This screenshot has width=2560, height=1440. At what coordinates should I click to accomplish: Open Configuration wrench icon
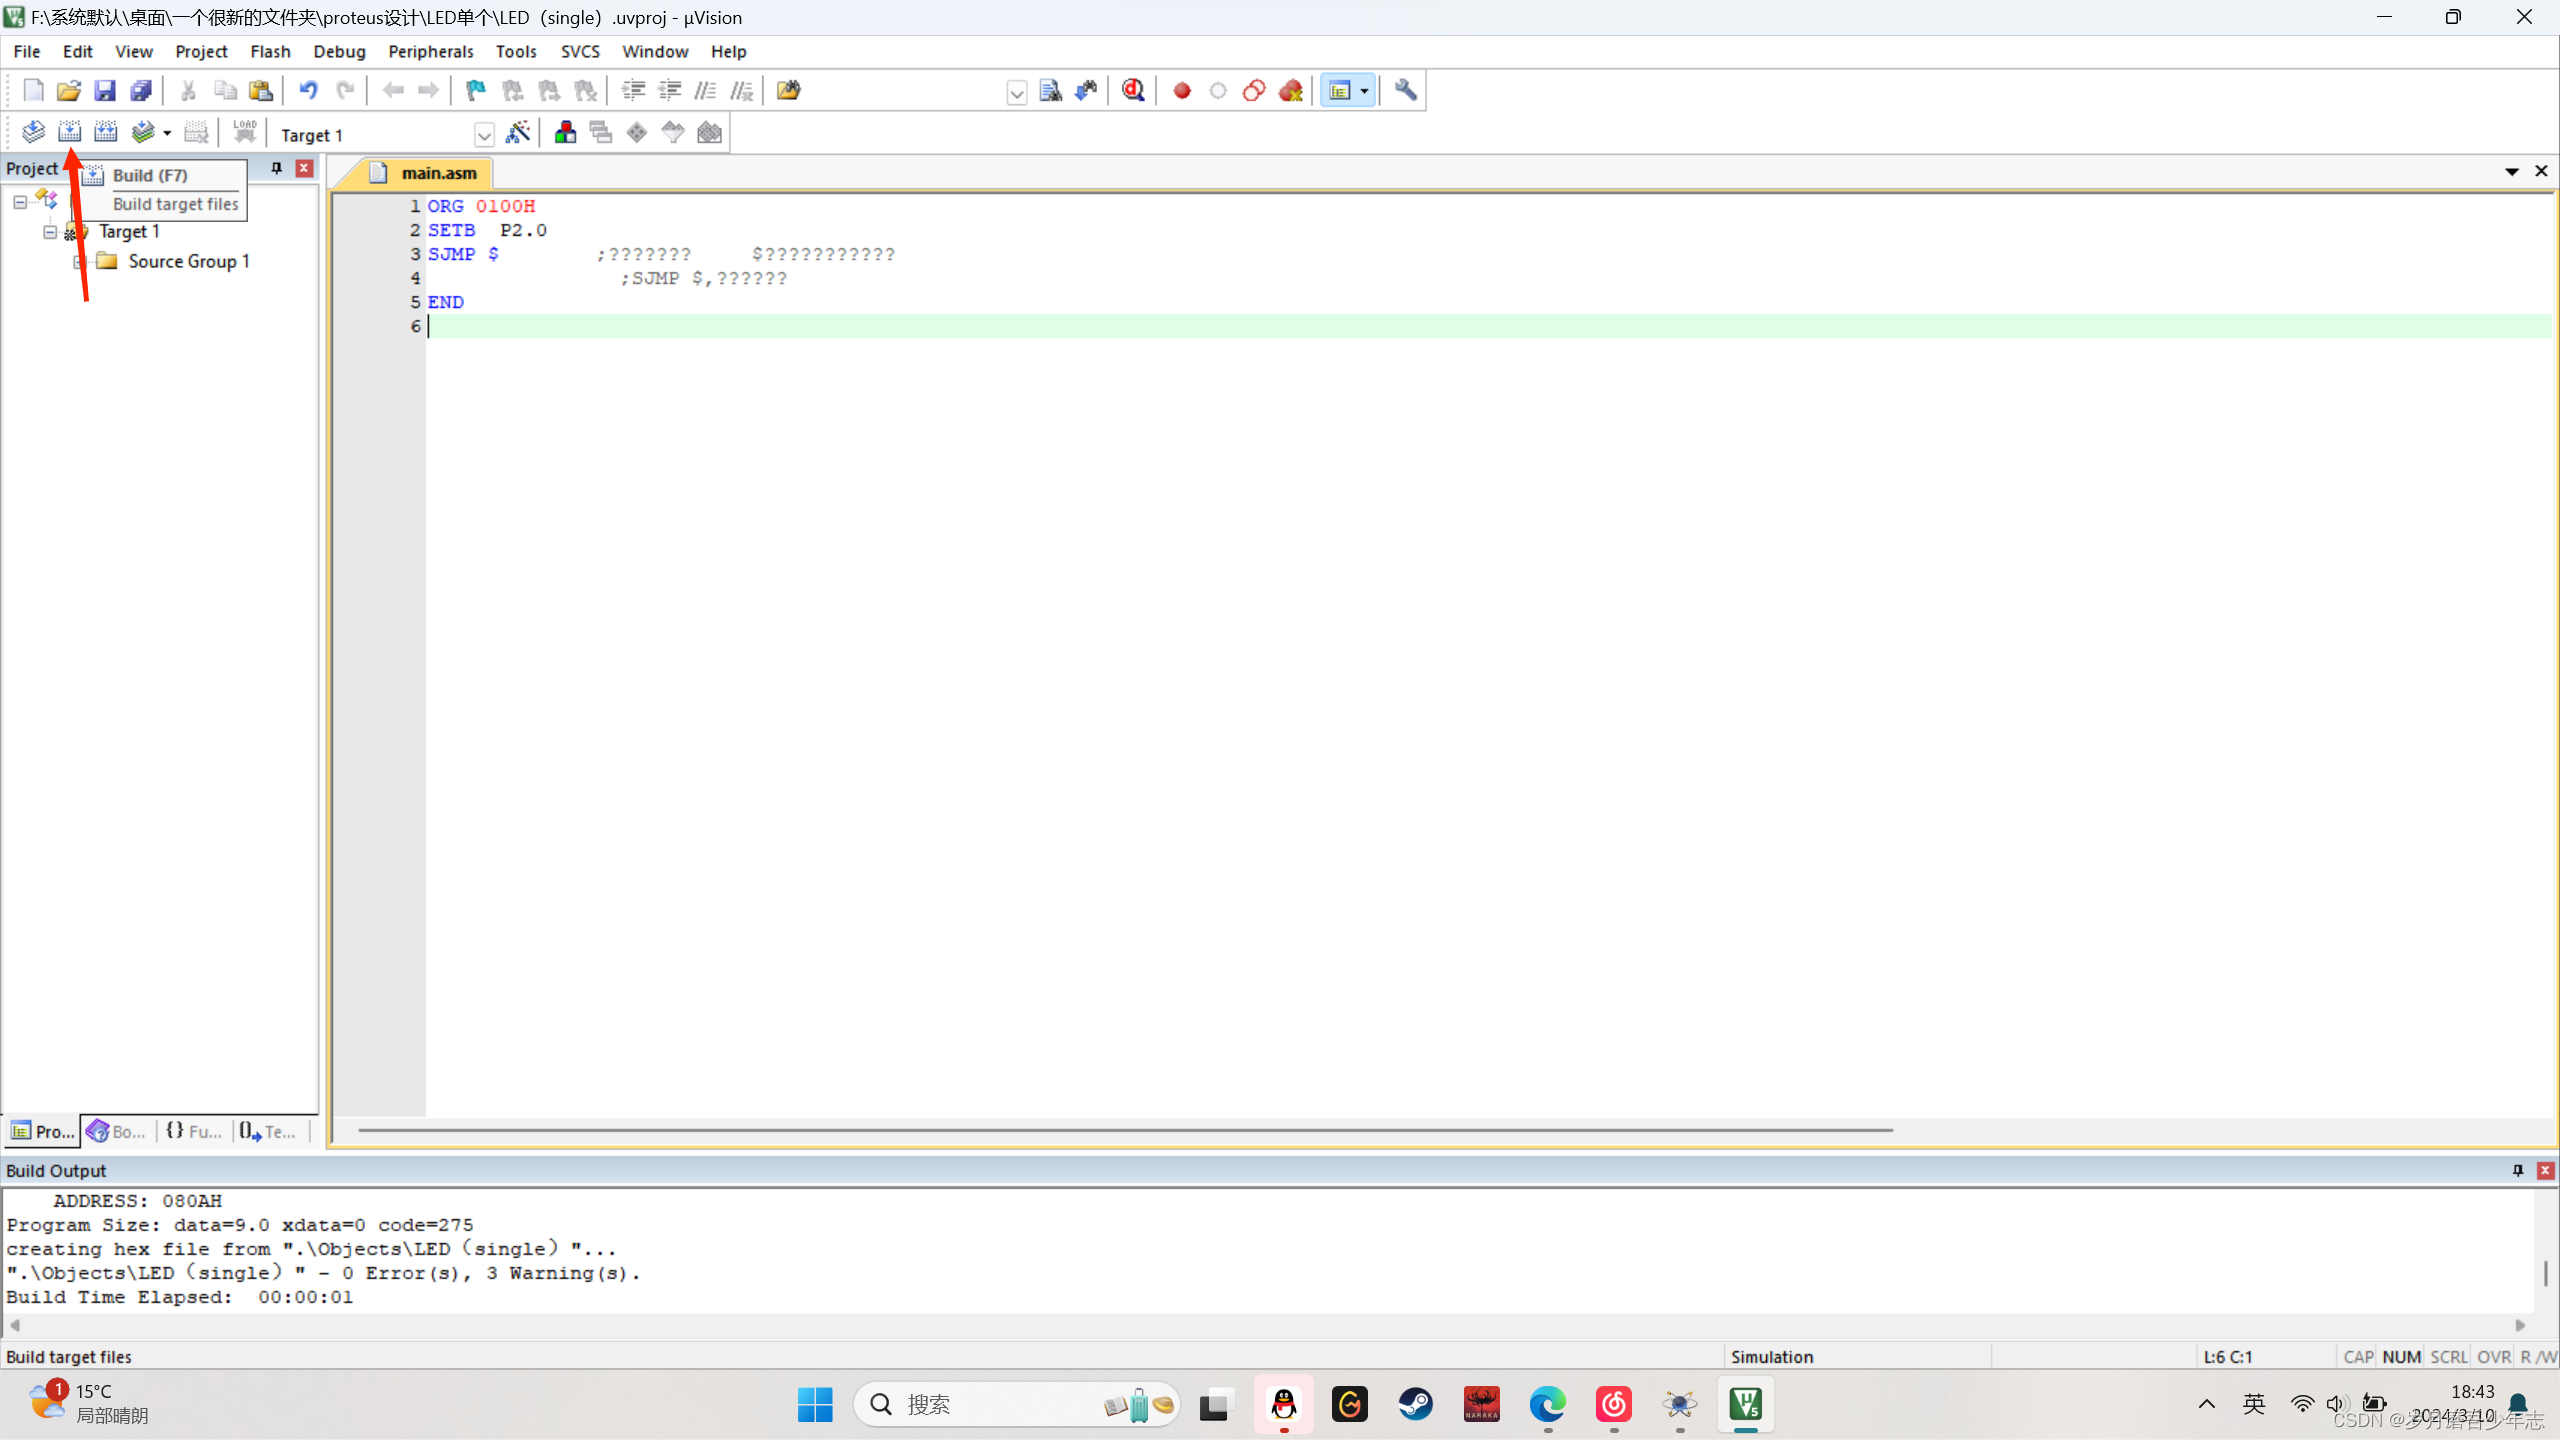click(1405, 91)
